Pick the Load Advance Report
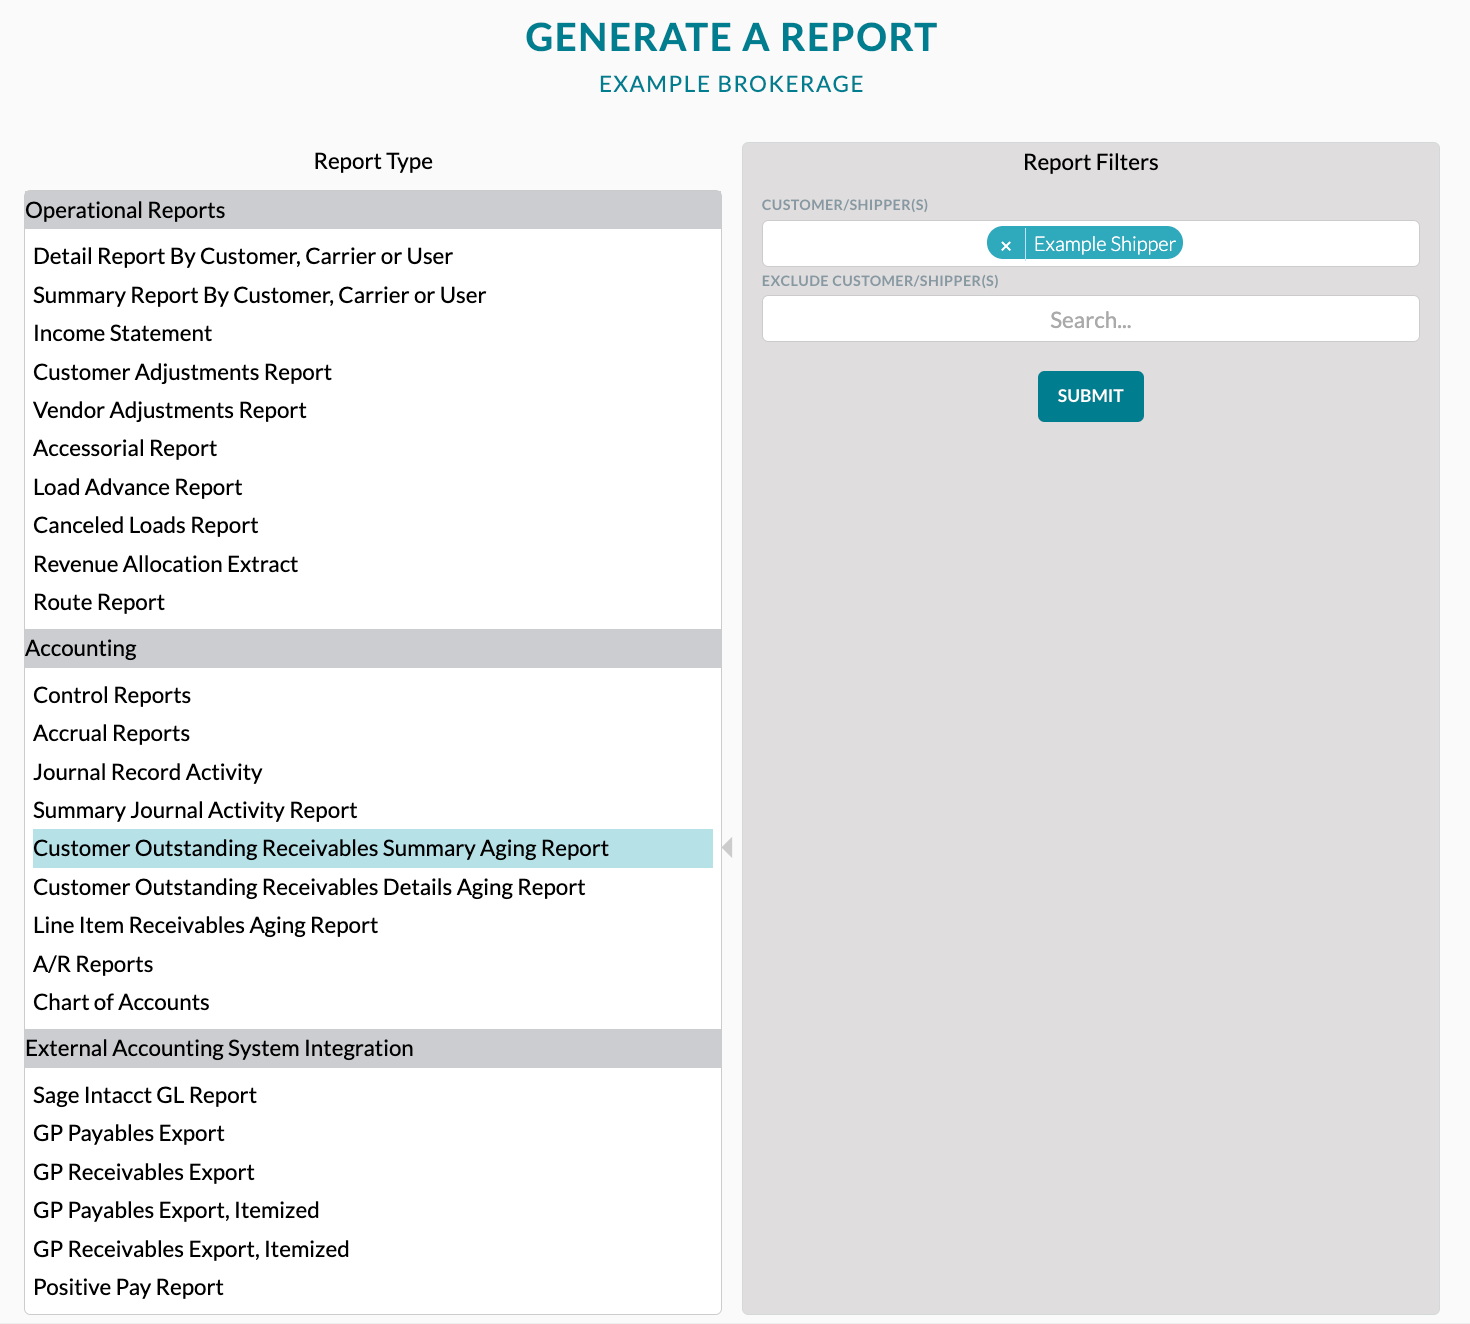 coord(138,487)
